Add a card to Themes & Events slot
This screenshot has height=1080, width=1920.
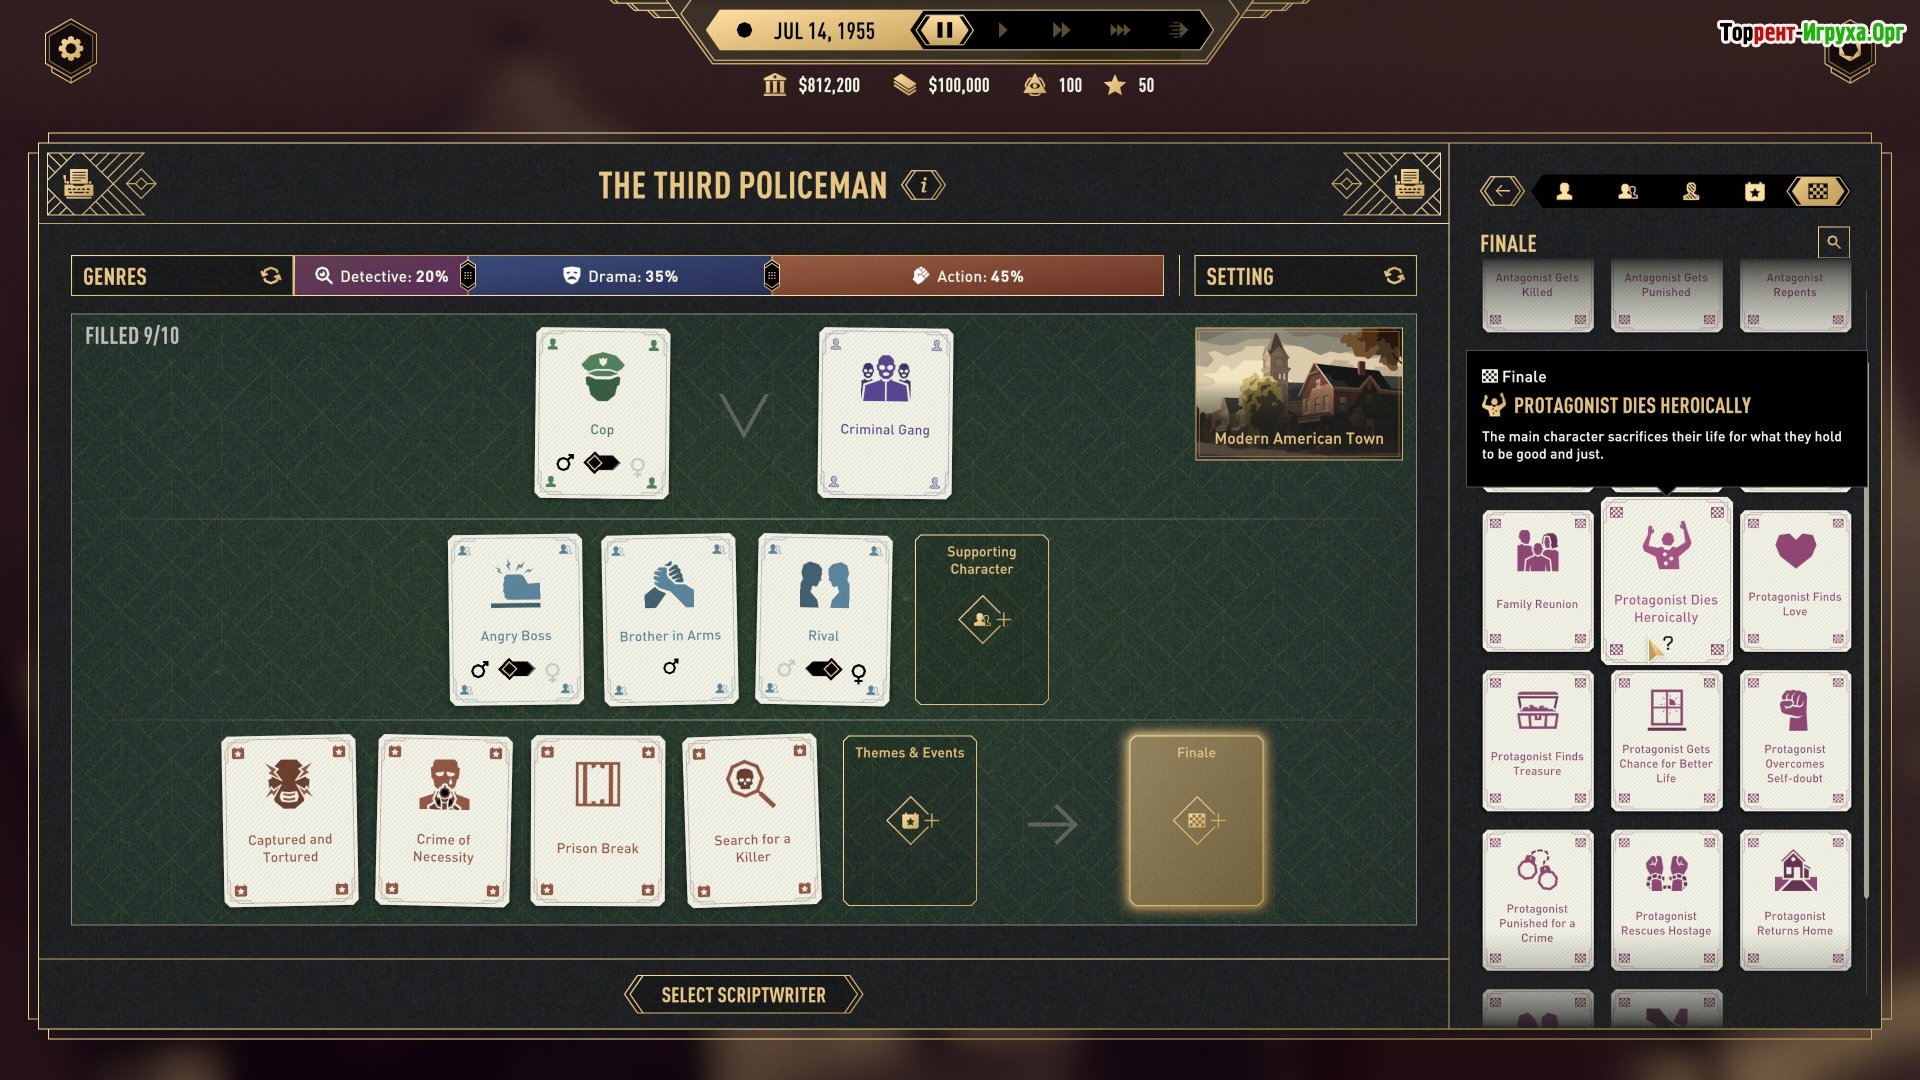pos(910,820)
